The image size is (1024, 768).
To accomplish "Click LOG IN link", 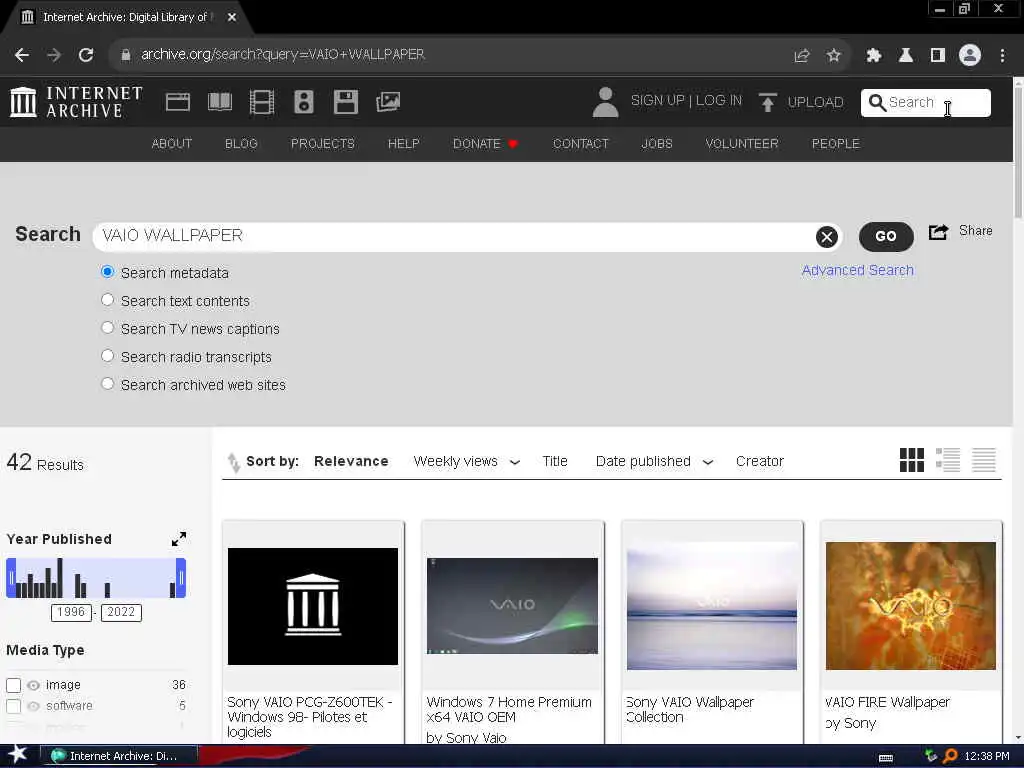I will click(x=718, y=101).
